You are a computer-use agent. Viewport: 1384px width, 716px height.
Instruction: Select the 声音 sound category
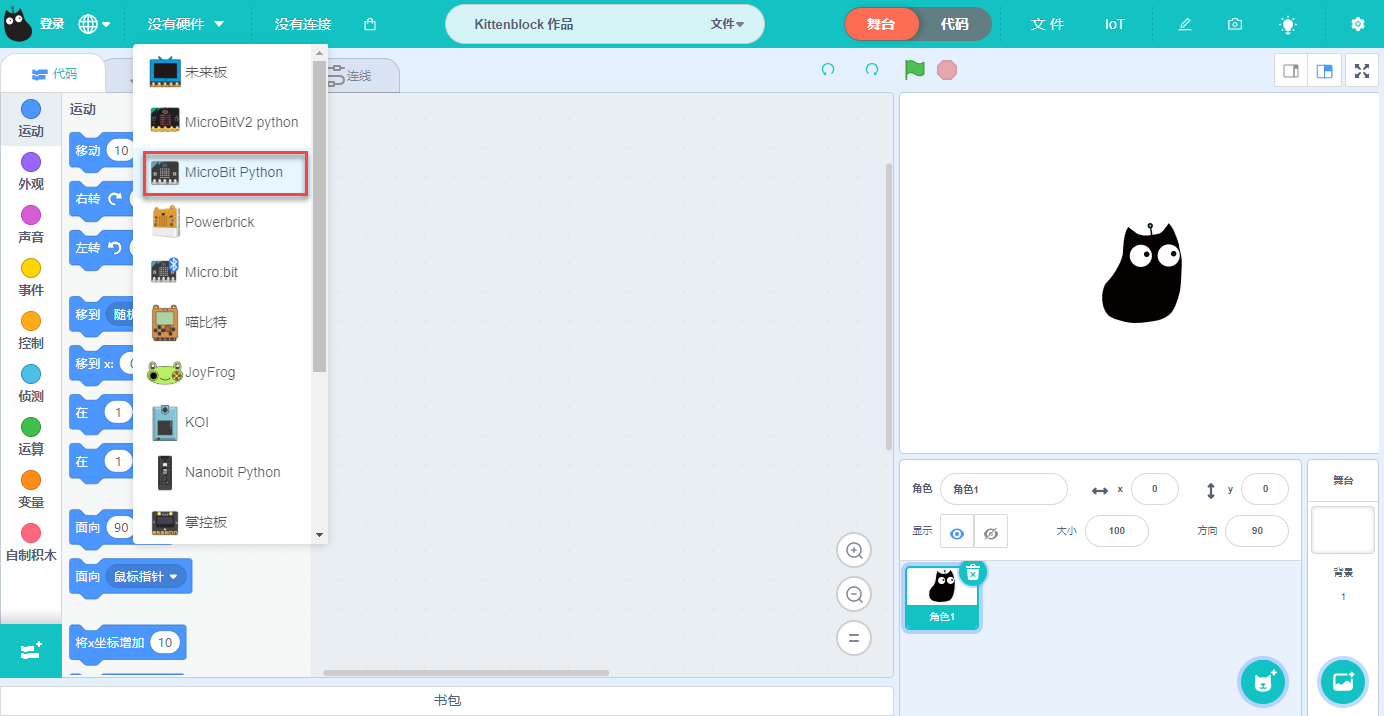[x=31, y=225]
